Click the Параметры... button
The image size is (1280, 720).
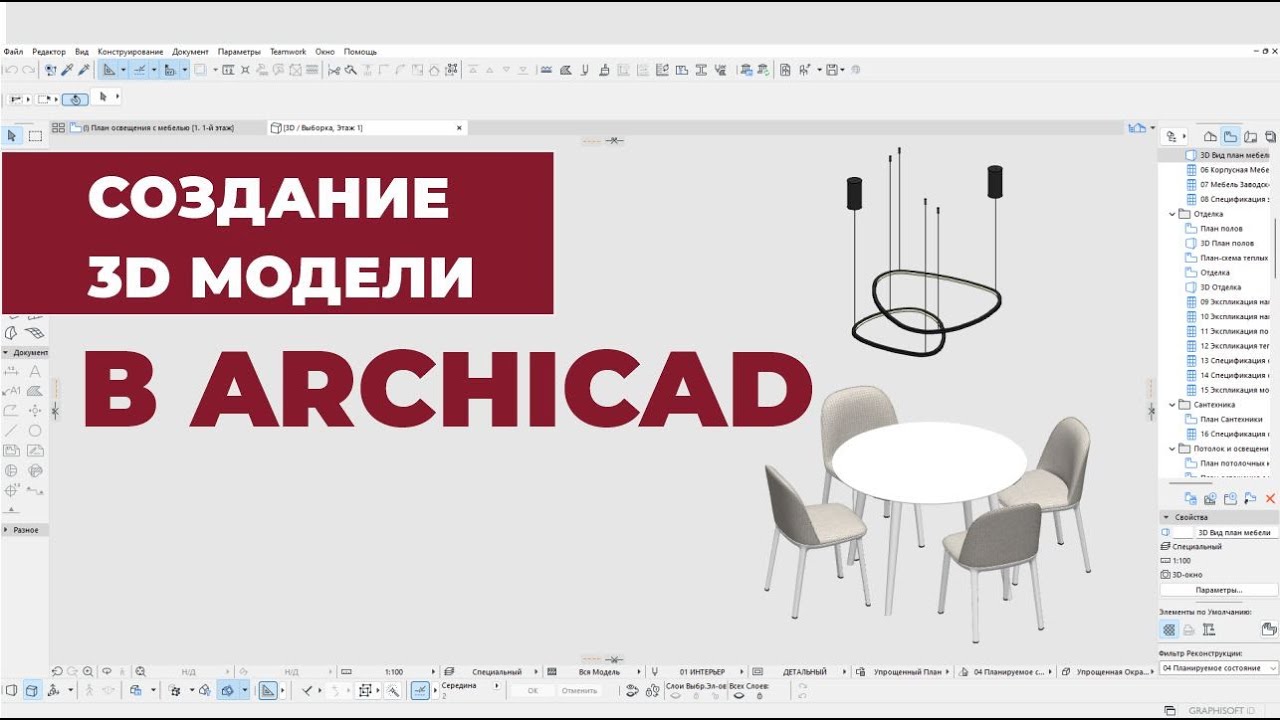1219,590
